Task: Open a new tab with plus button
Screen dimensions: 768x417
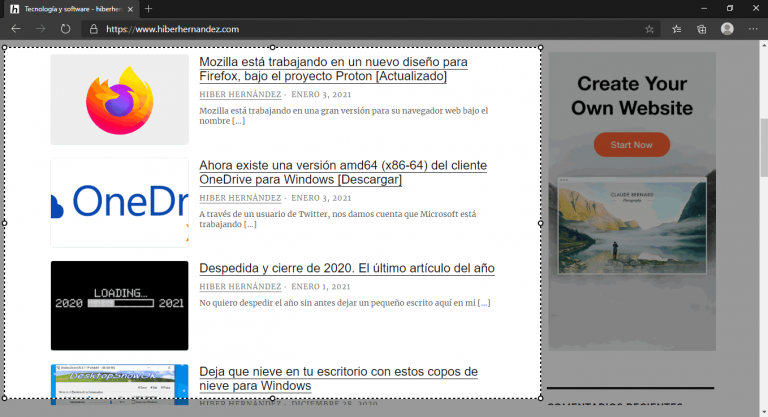Action: click(x=148, y=9)
